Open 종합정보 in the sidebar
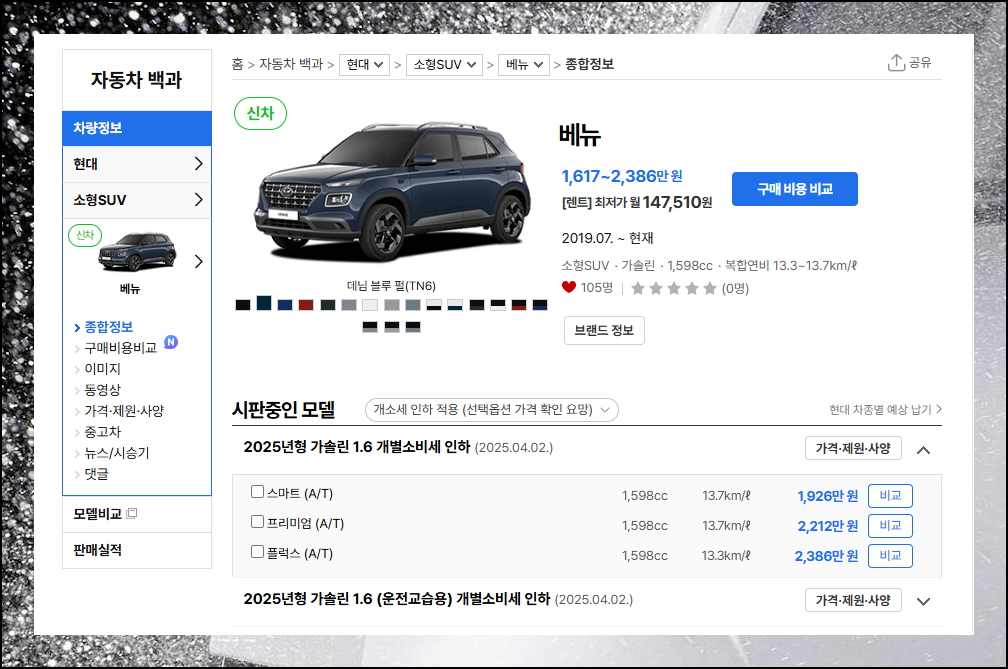 109,327
